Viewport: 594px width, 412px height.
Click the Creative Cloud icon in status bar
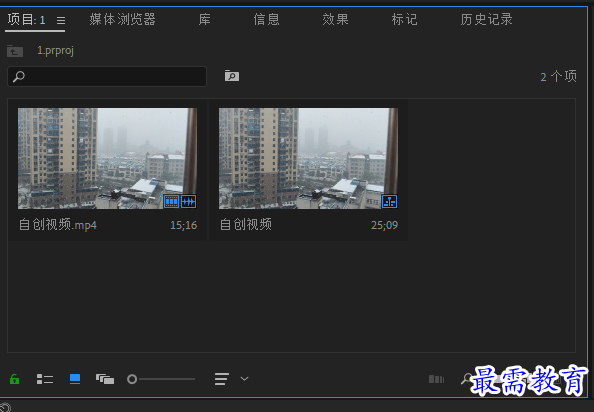(5, 407)
